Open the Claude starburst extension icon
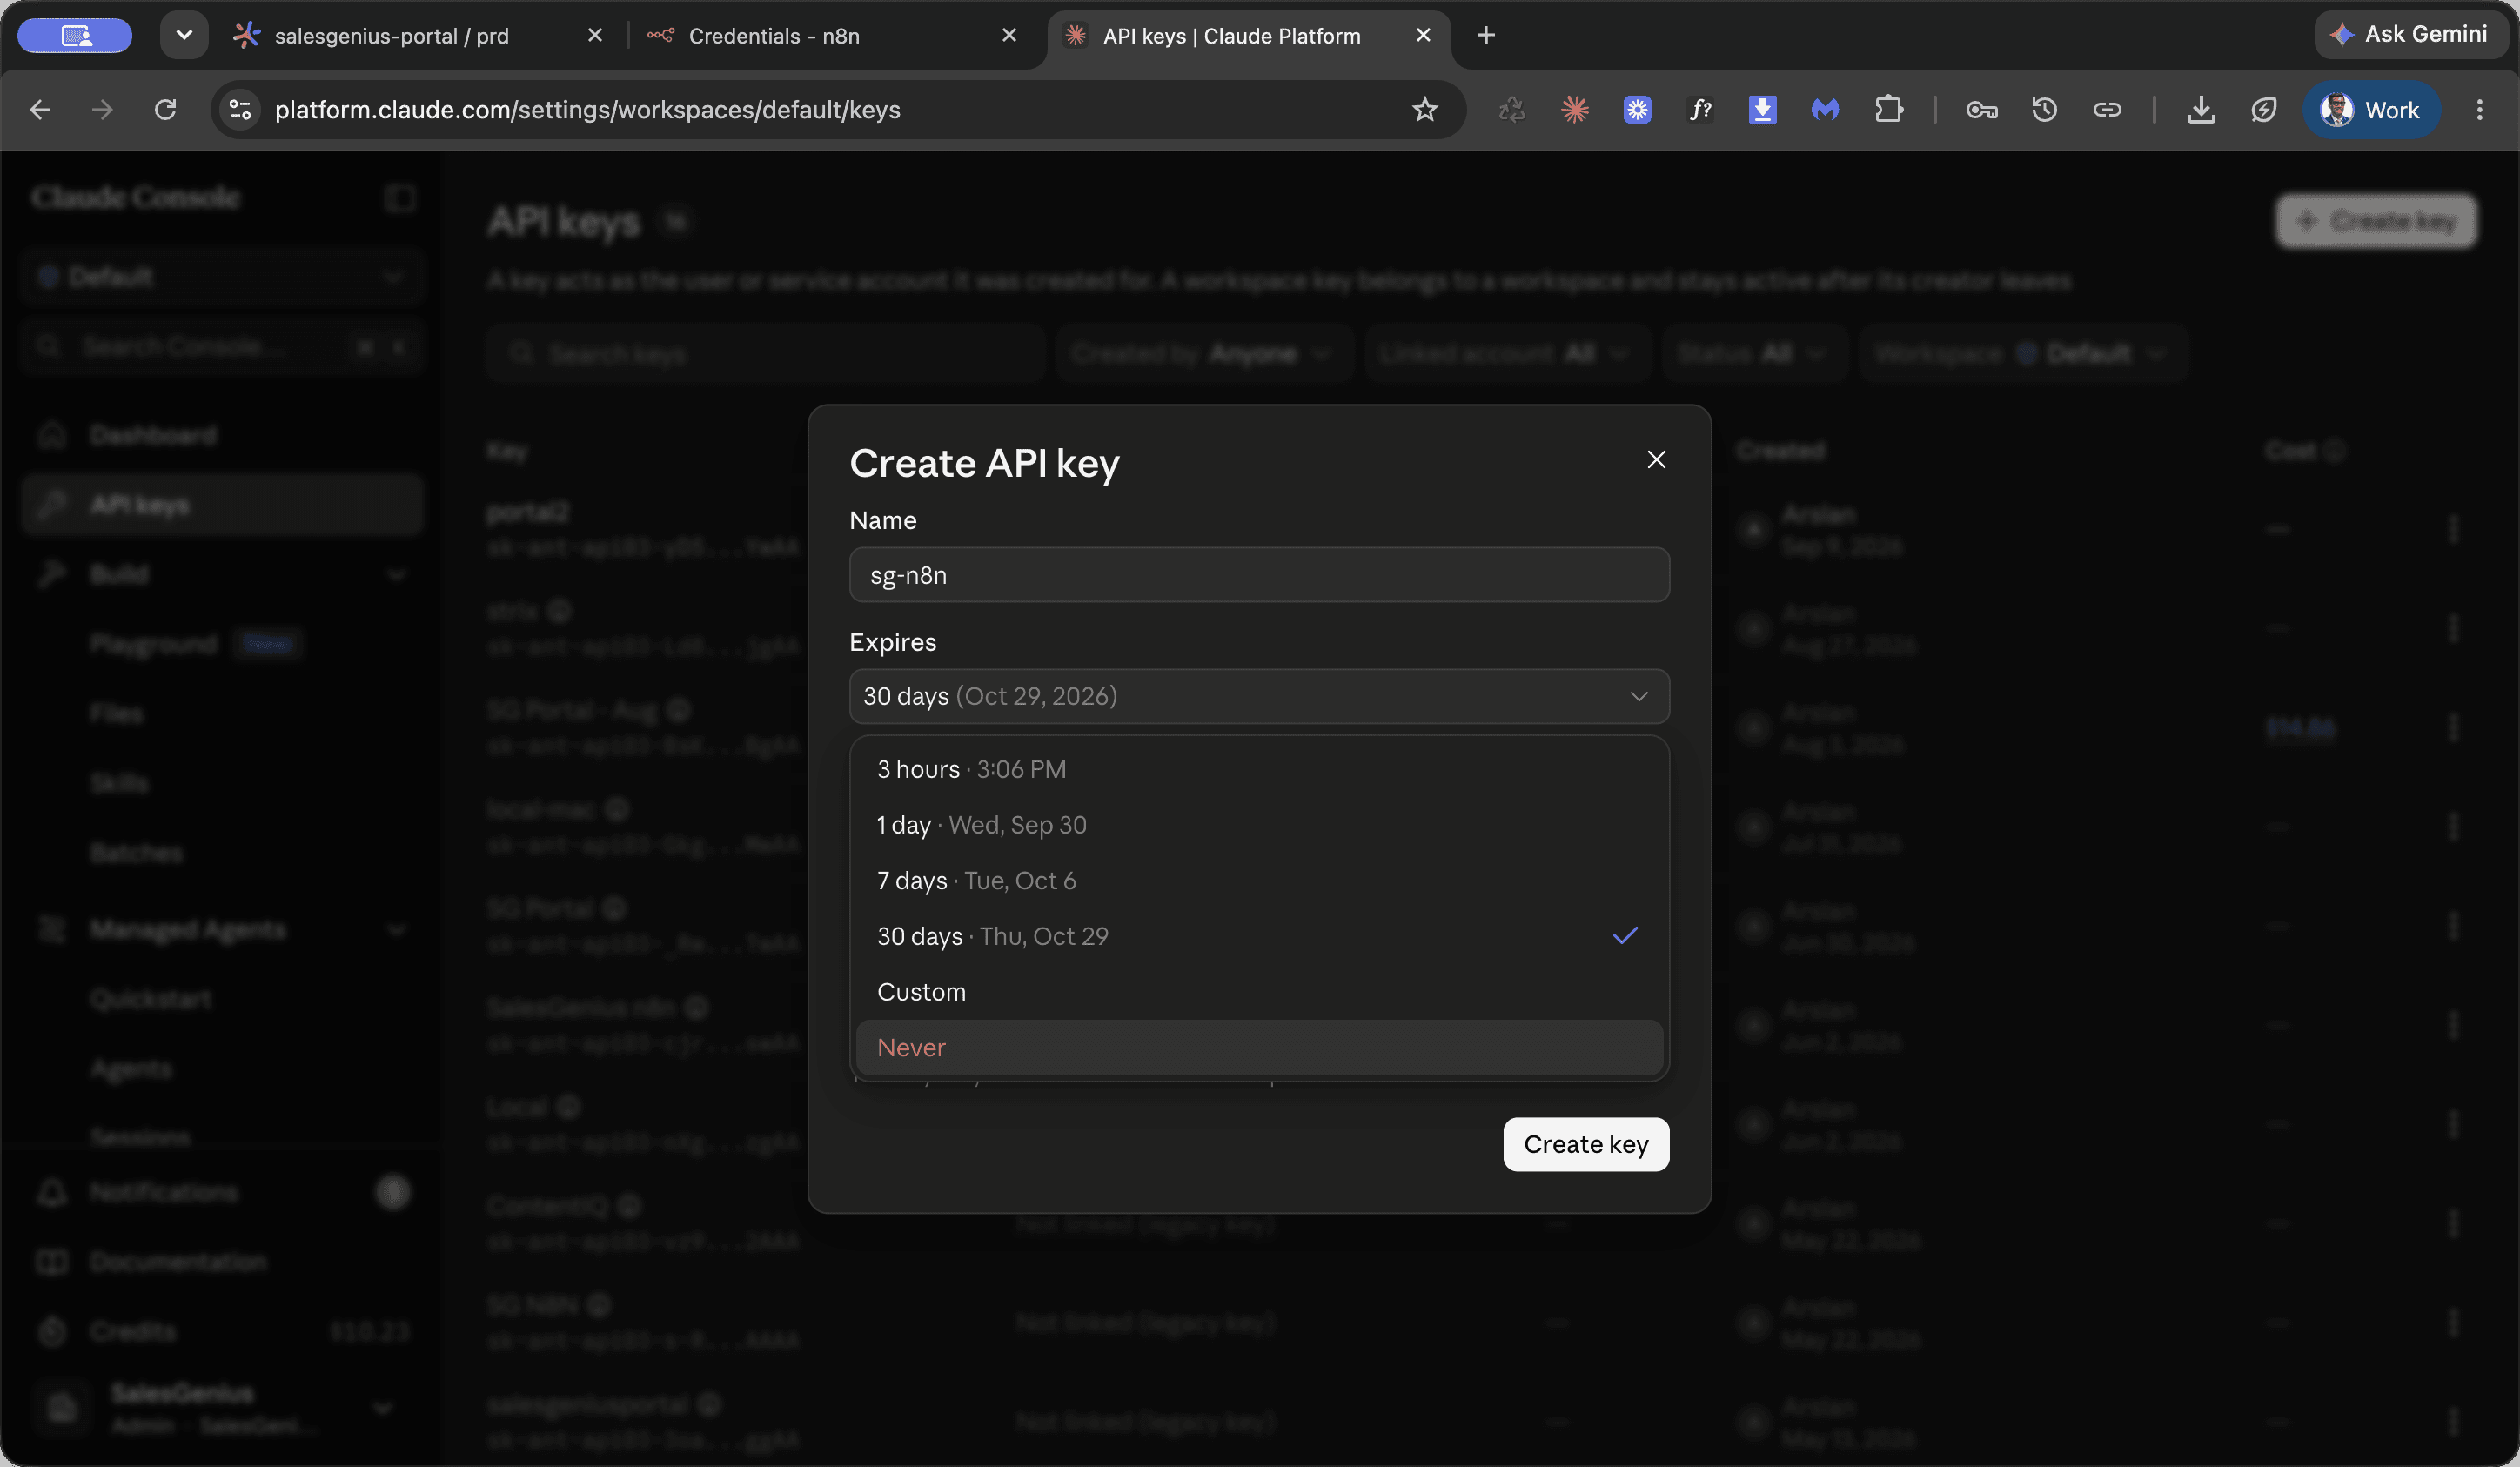 1575,109
